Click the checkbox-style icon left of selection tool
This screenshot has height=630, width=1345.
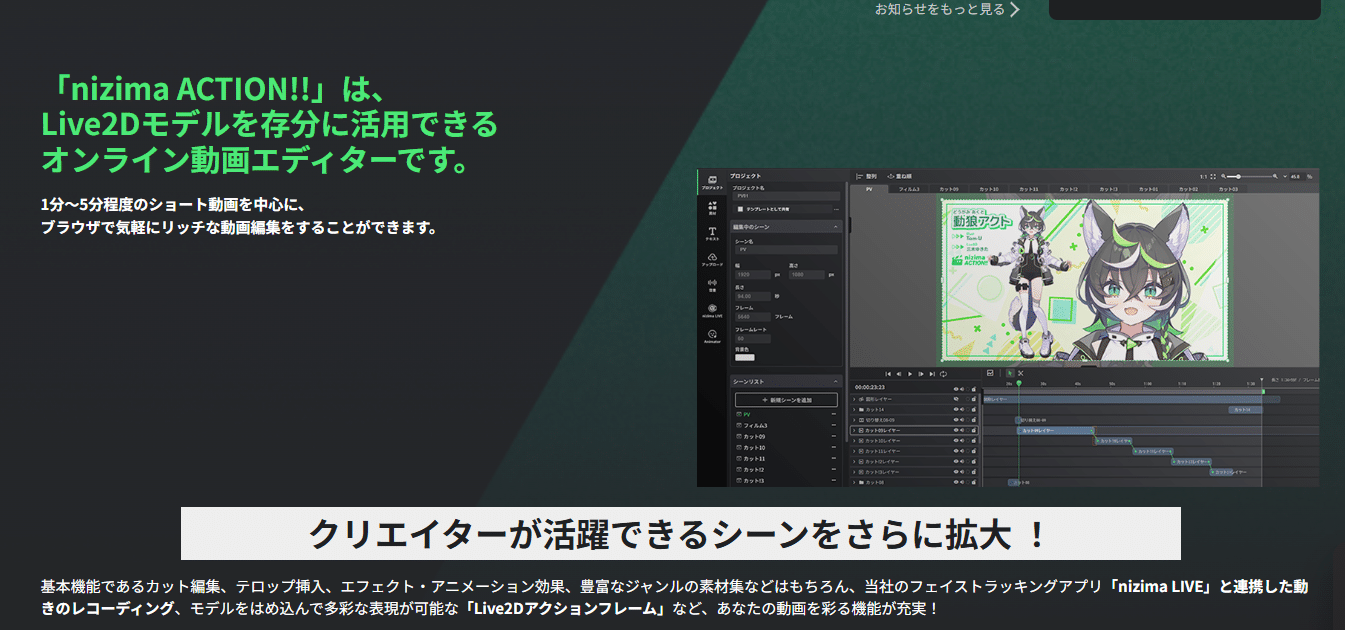989,373
